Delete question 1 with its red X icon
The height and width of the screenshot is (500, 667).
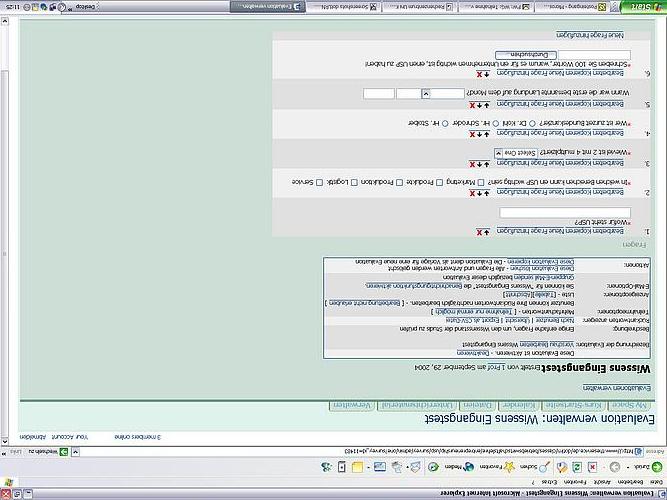coord(479,232)
